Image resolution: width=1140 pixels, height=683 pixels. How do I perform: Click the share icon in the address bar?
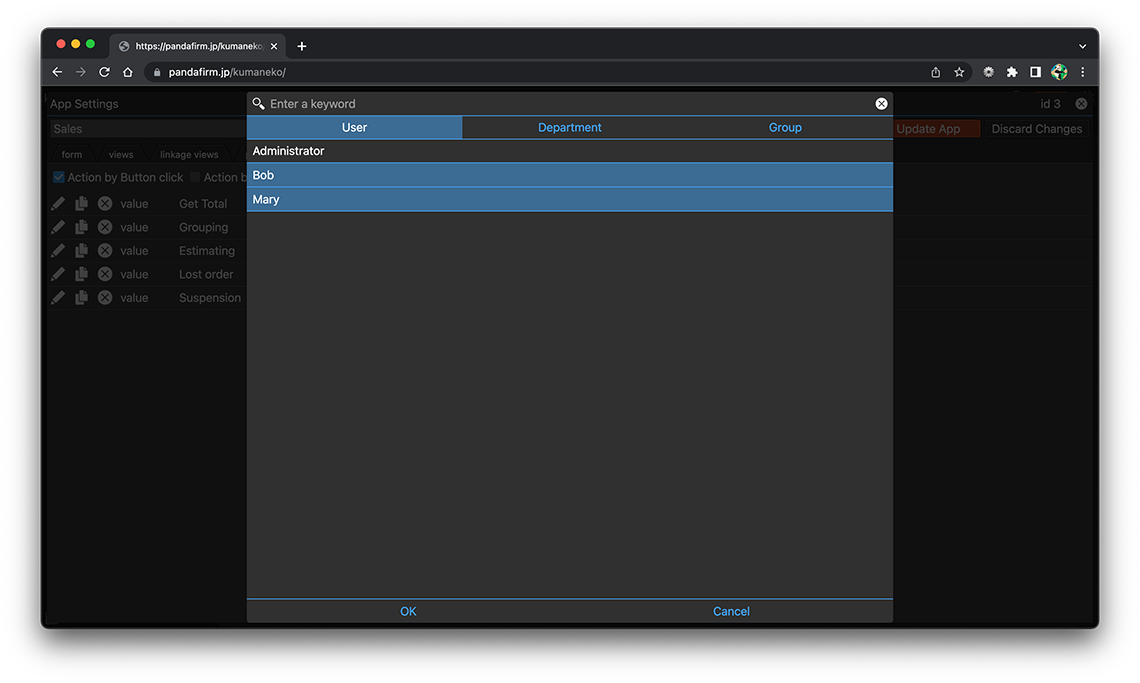[x=935, y=72]
